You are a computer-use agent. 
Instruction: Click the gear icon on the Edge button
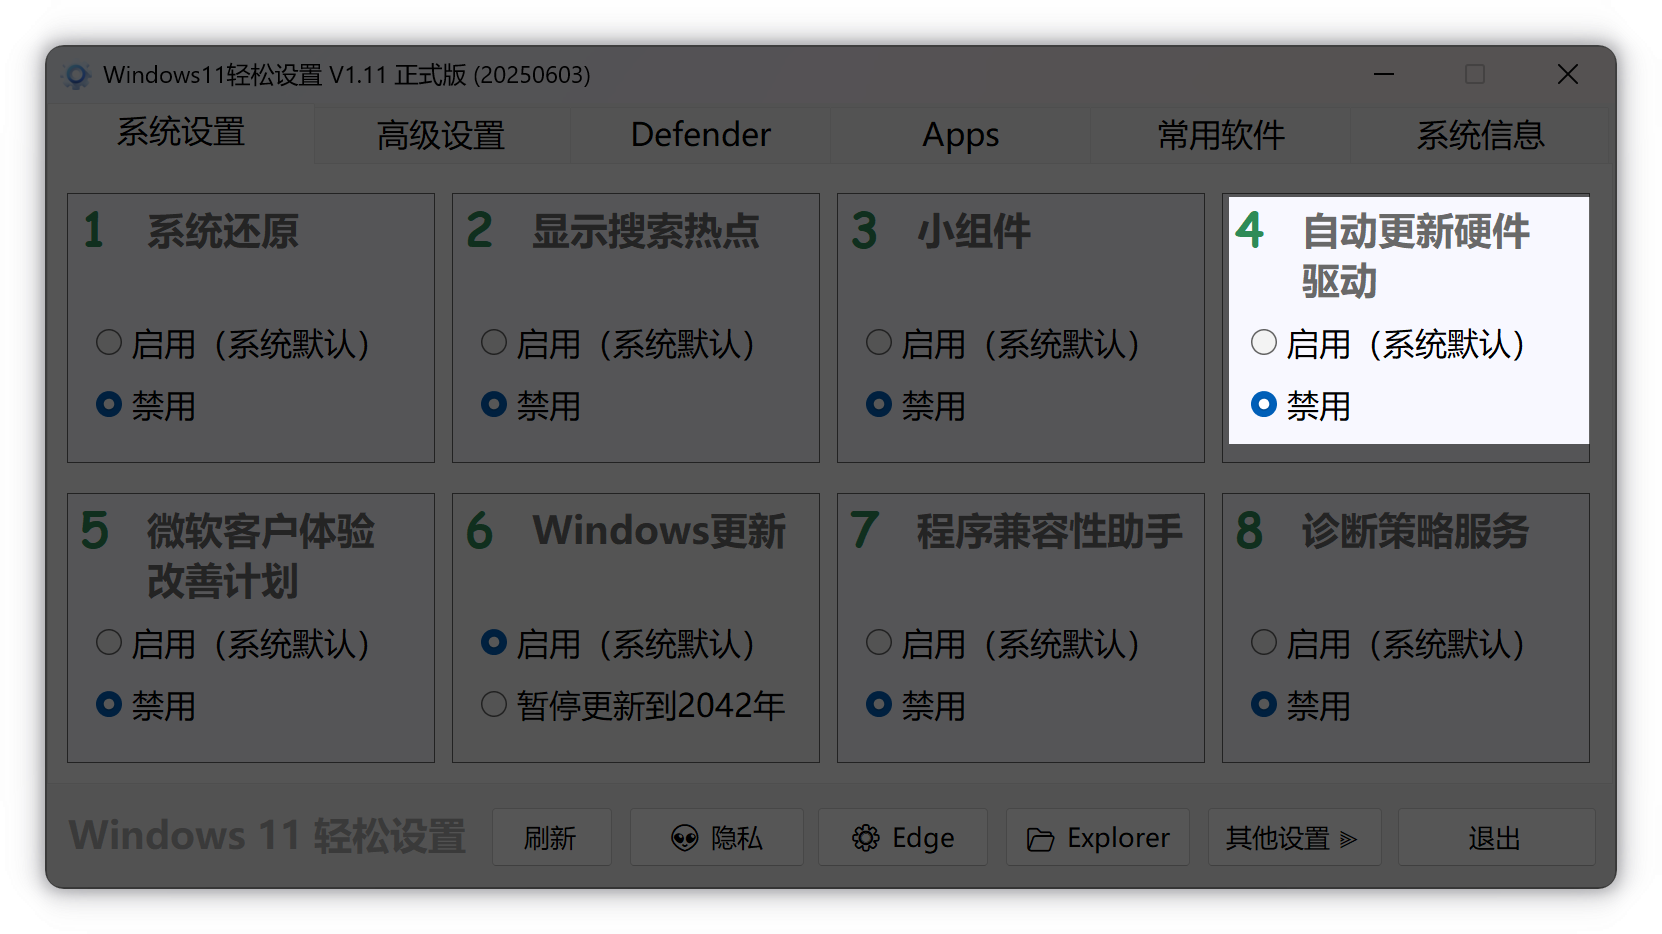click(866, 838)
